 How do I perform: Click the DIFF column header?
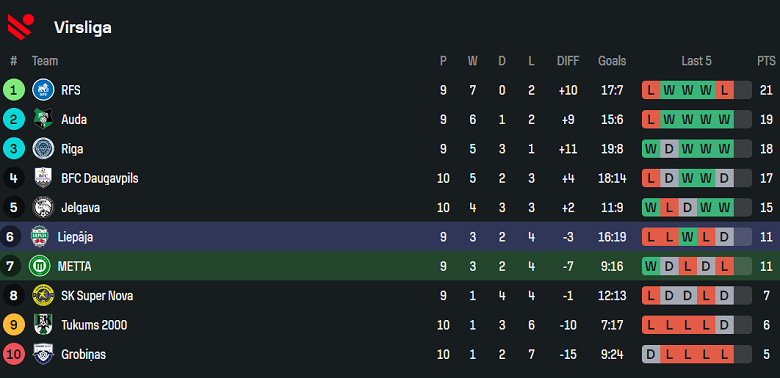pyautogui.click(x=568, y=61)
